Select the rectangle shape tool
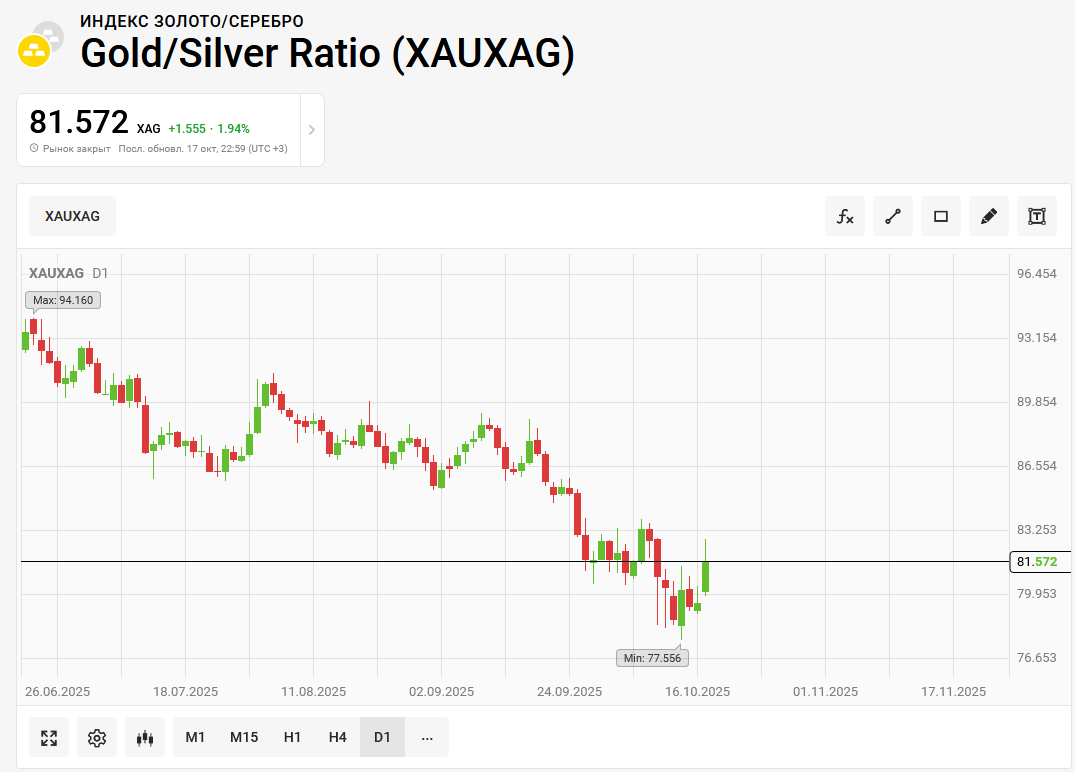 pyautogui.click(x=941, y=216)
